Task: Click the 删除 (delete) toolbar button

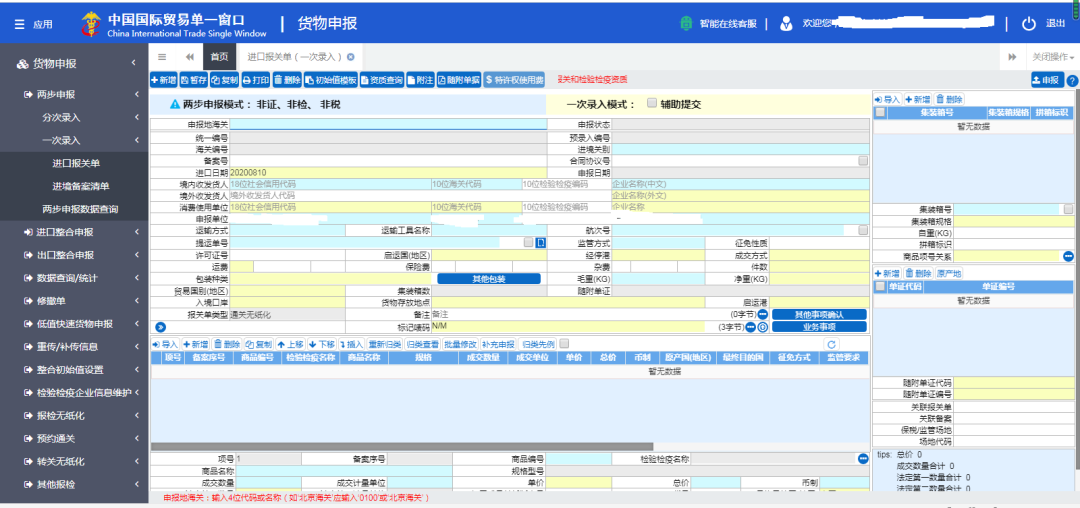Action: pyautogui.click(x=287, y=81)
